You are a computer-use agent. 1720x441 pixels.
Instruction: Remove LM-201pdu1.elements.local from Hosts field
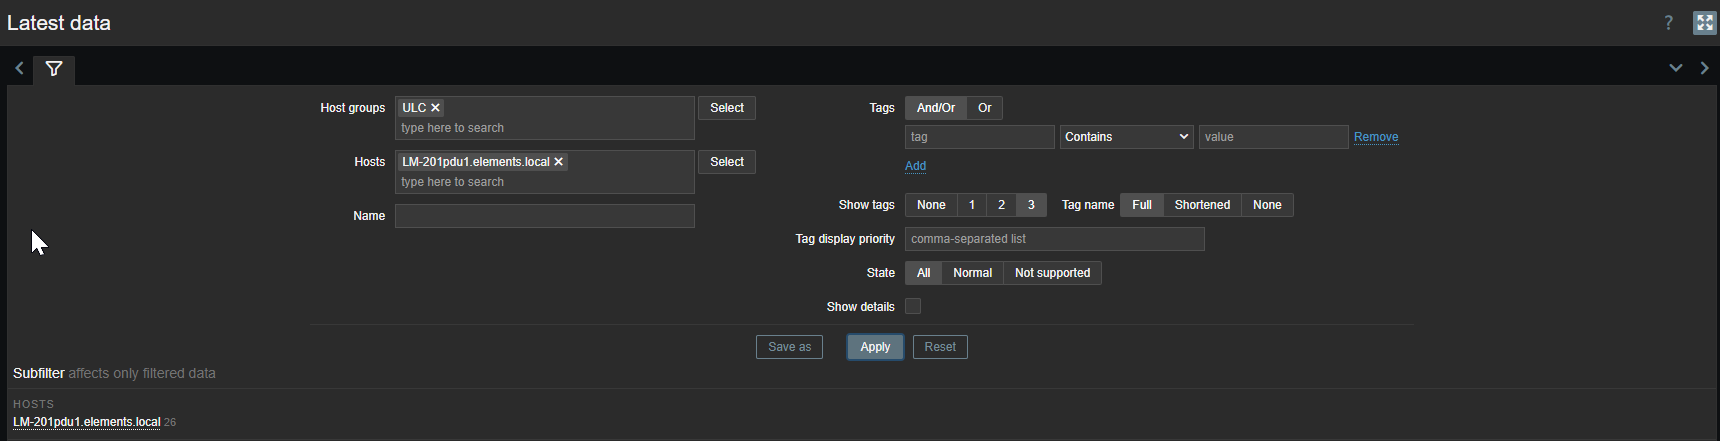pyautogui.click(x=559, y=162)
